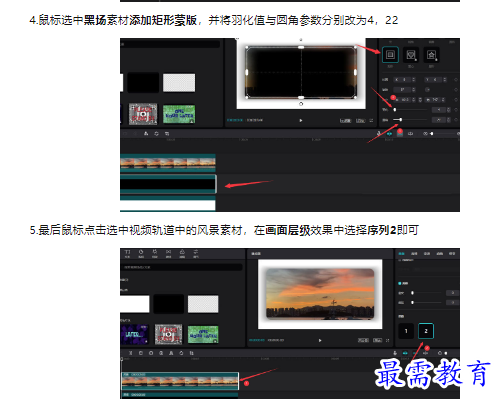
Task: Select the white material thumbnail in step 5
Action: (x=135, y=304)
